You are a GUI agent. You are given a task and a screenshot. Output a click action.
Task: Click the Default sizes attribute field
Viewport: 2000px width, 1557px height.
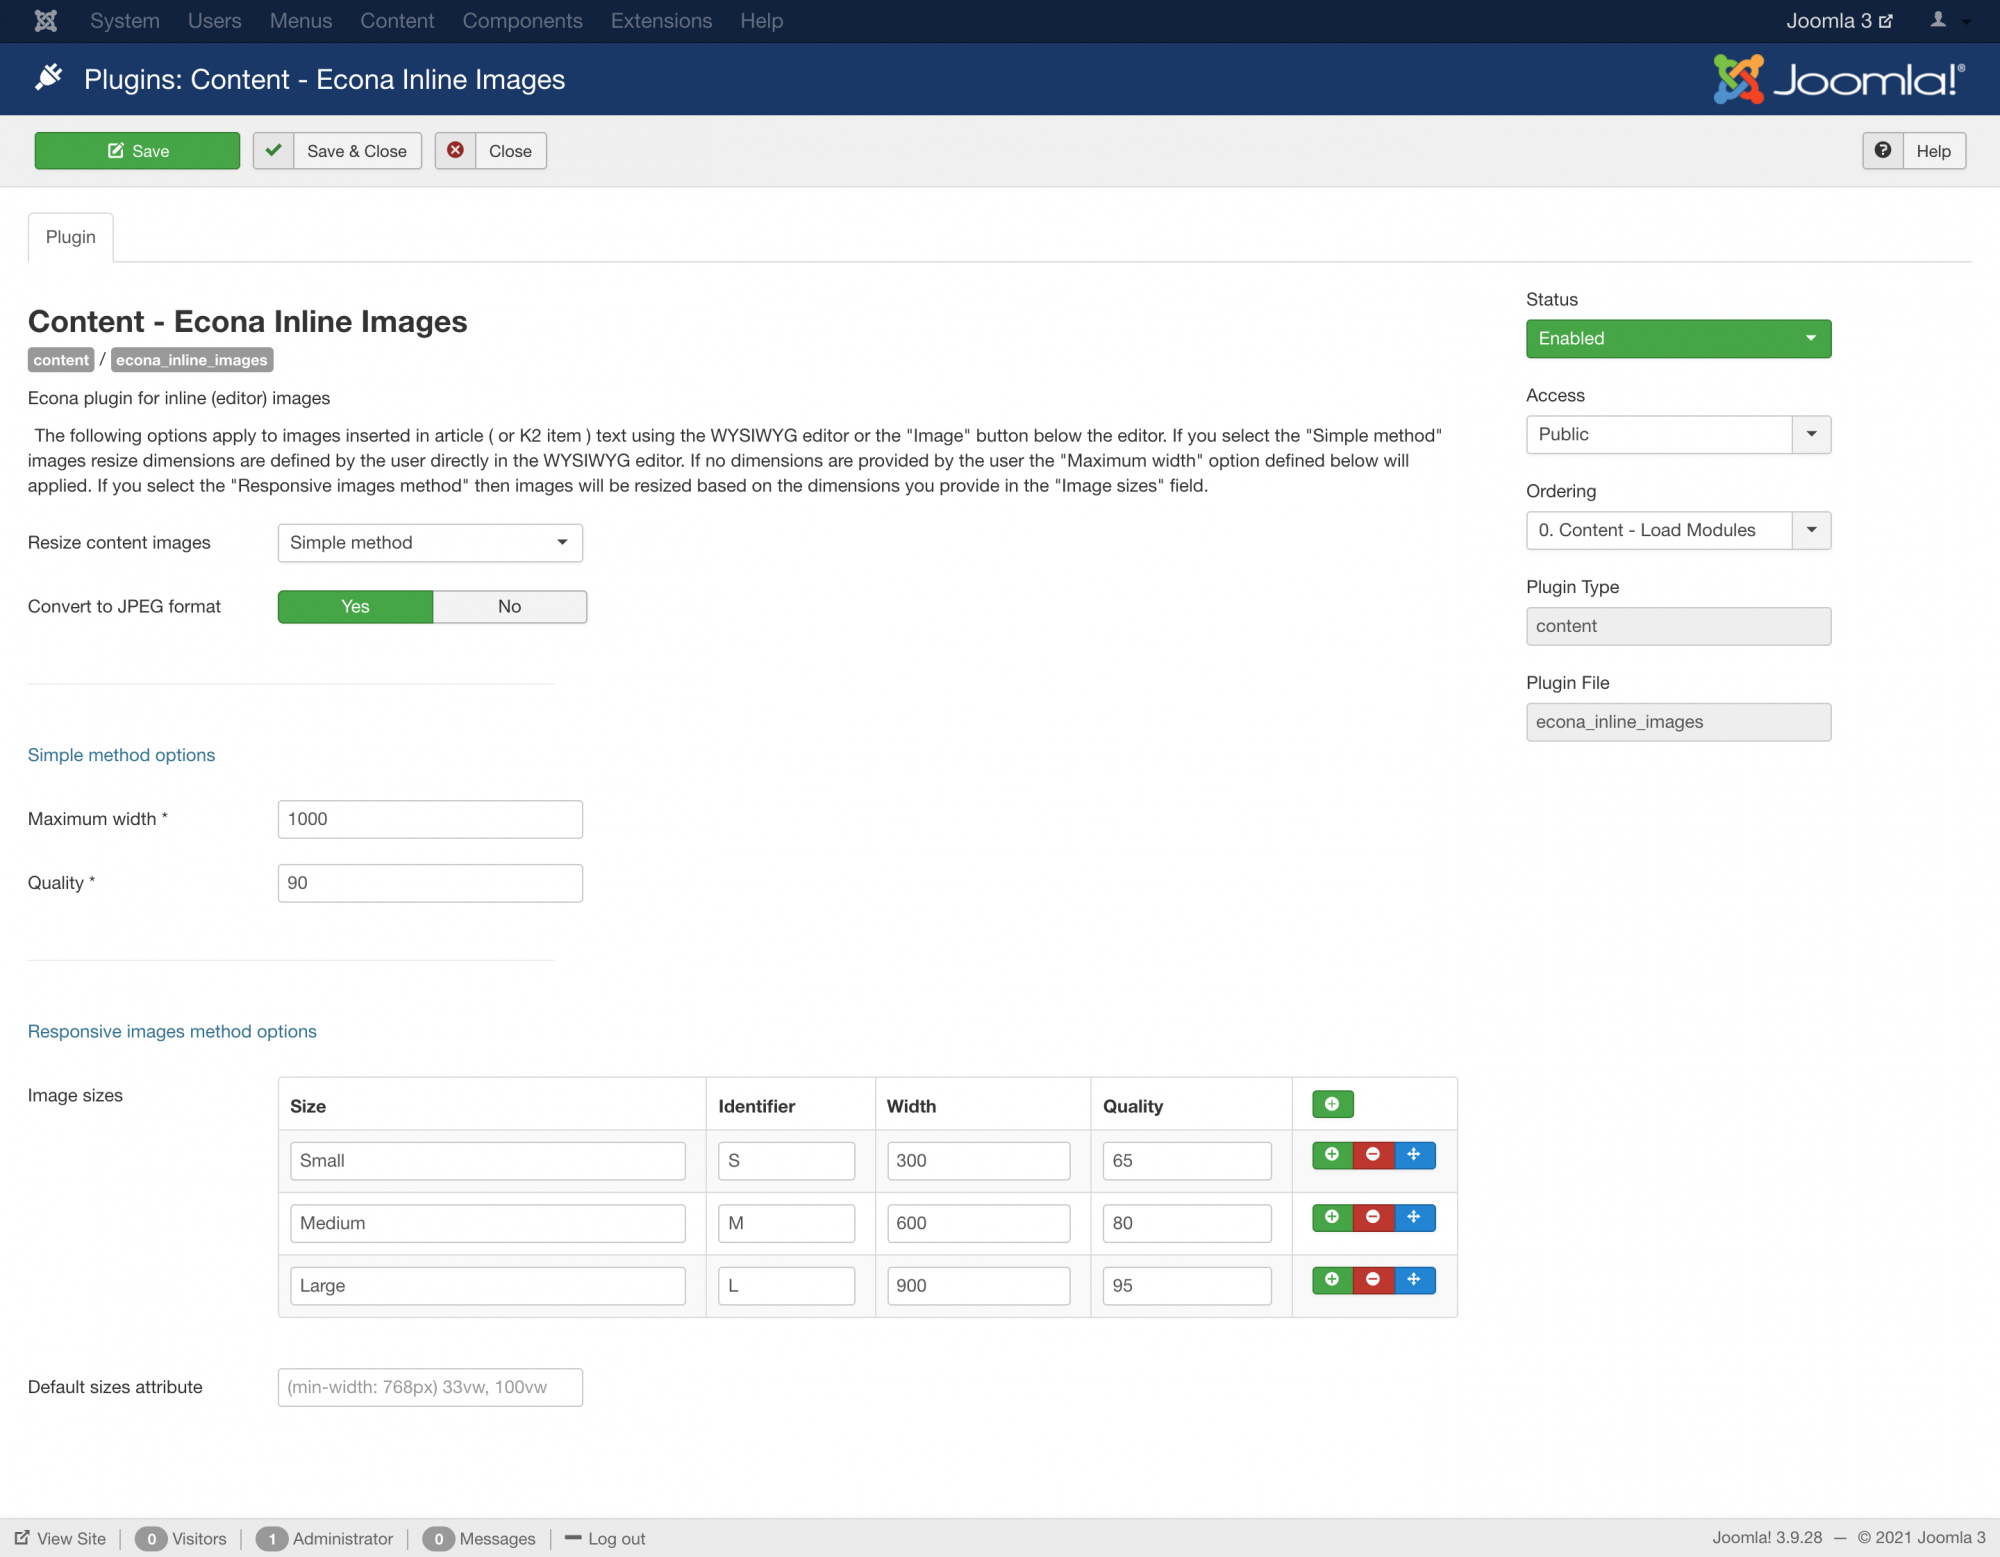(x=430, y=1386)
